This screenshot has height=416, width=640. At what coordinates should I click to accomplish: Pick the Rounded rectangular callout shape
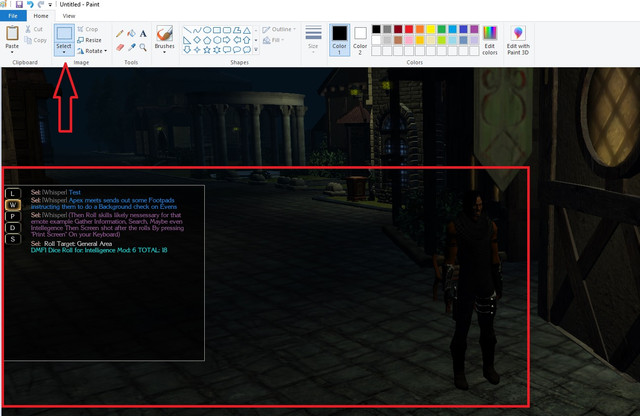[227, 50]
